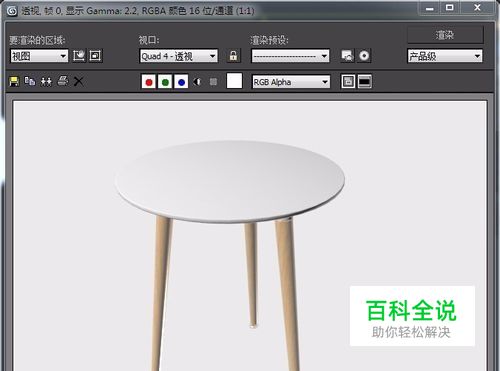The height and width of the screenshot is (371, 500).
Task: Toggle the blue channel
Action: click(x=181, y=82)
